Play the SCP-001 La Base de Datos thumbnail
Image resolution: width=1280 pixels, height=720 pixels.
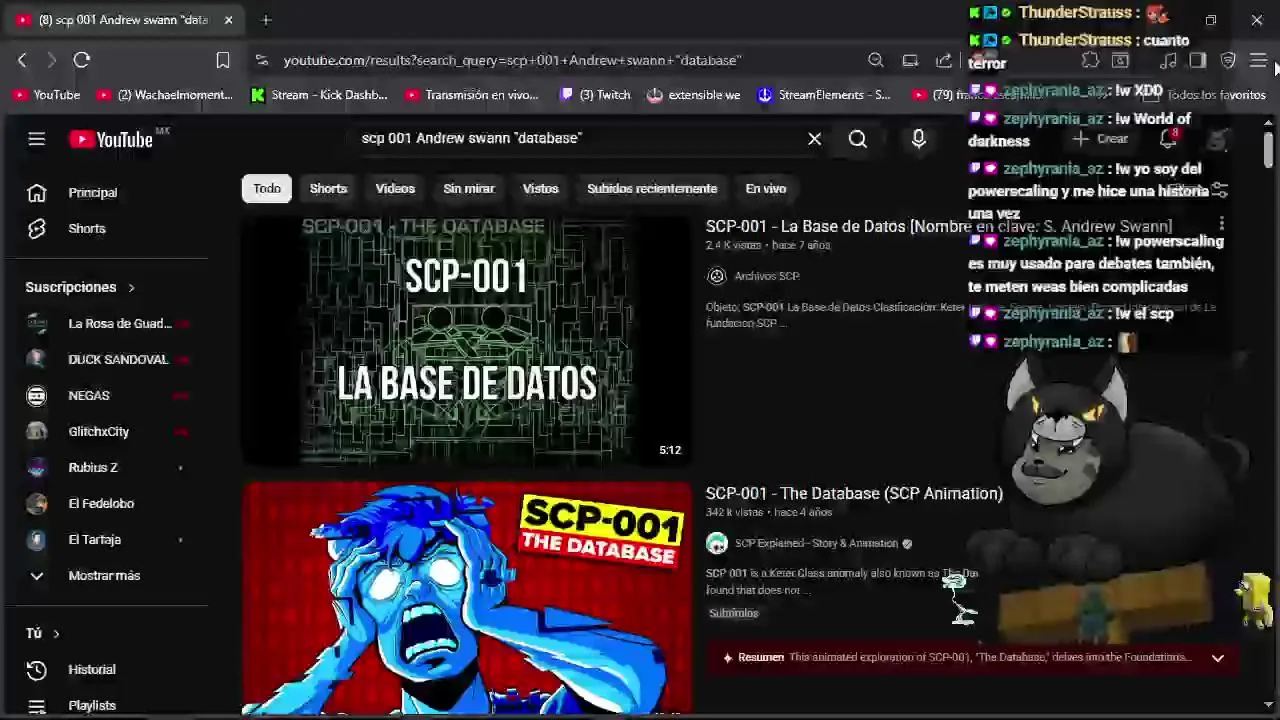pos(466,342)
